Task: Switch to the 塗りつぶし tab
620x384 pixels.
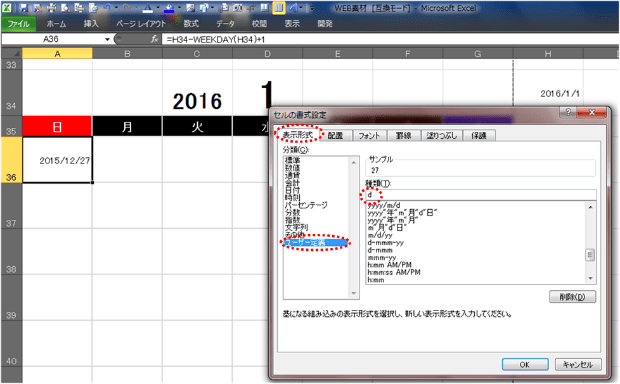Action: pyautogui.click(x=442, y=136)
